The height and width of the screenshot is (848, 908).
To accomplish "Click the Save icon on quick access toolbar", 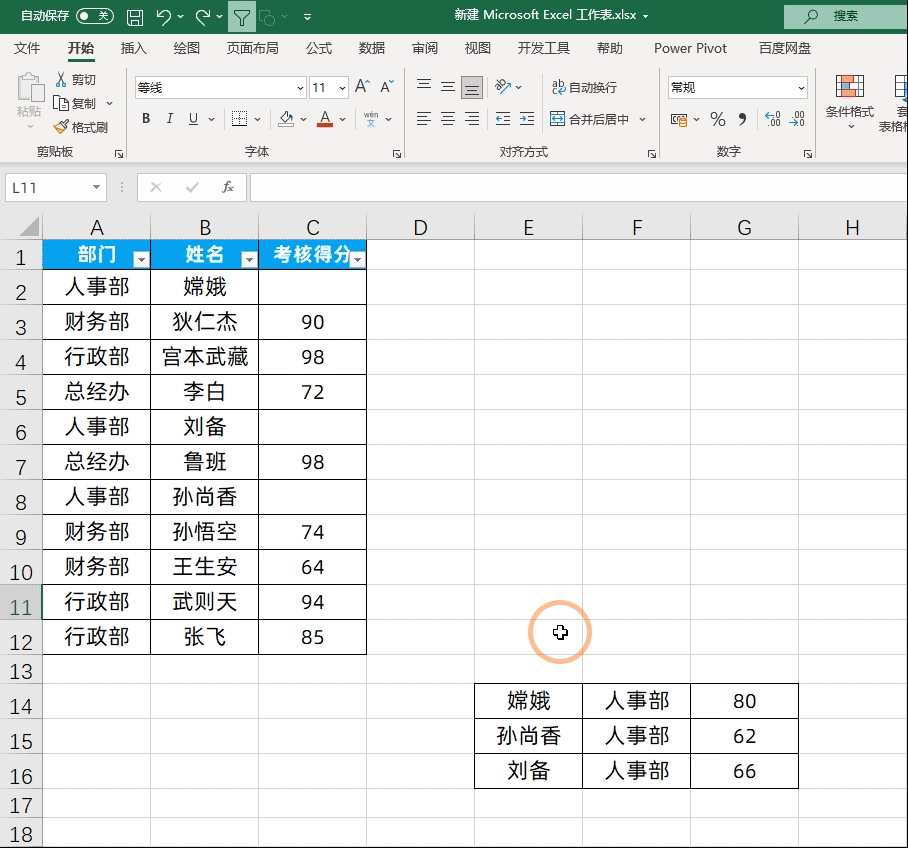I will point(134,17).
